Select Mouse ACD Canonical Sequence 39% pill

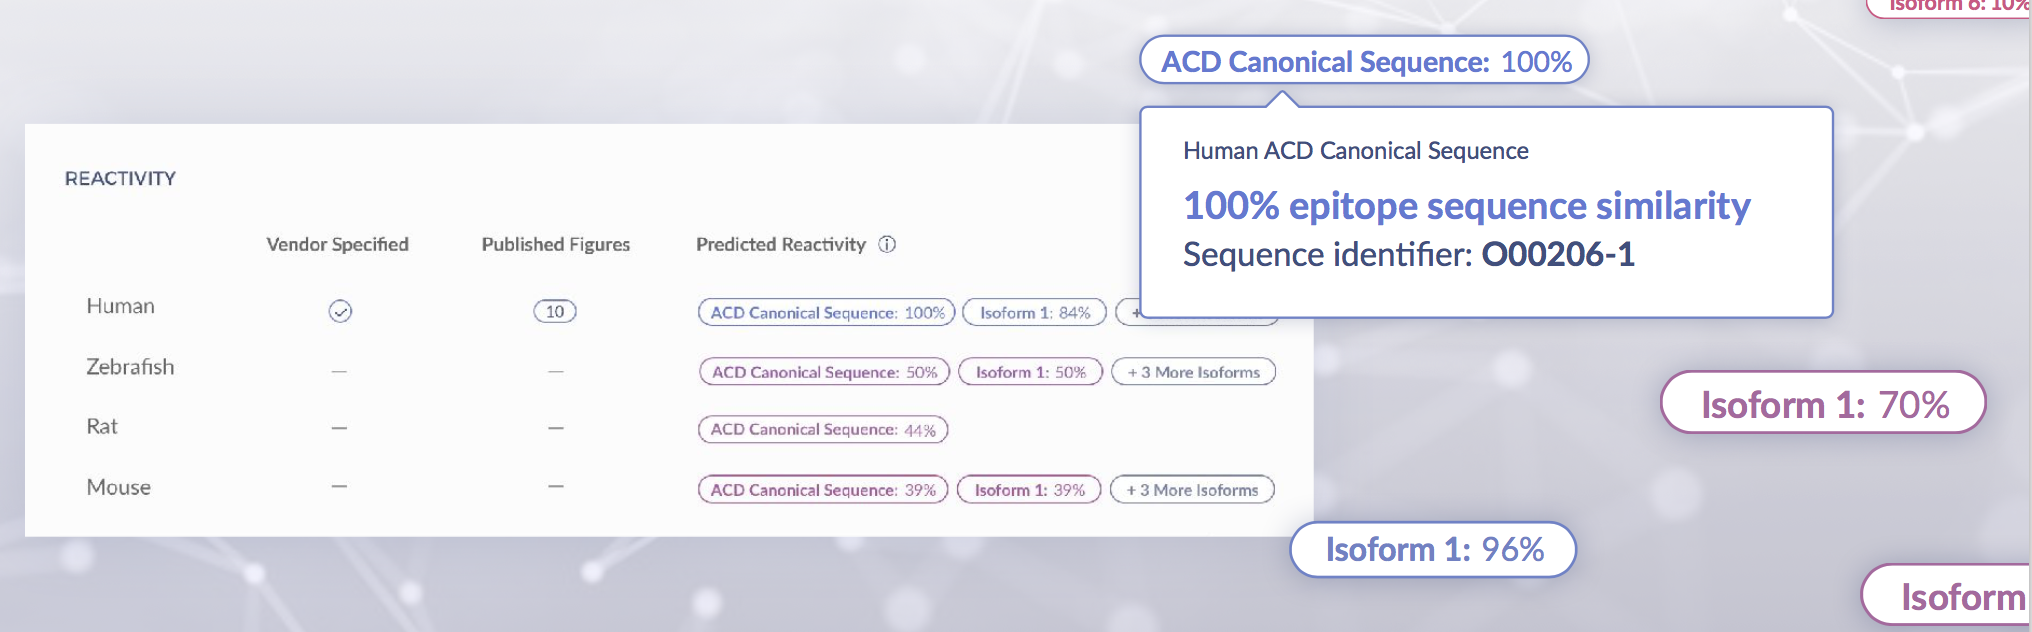click(x=823, y=490)
